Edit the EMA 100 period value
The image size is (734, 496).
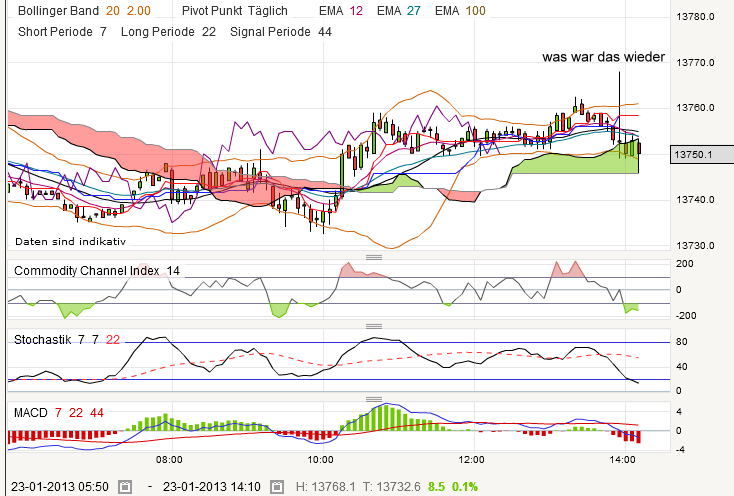(476, 11)
